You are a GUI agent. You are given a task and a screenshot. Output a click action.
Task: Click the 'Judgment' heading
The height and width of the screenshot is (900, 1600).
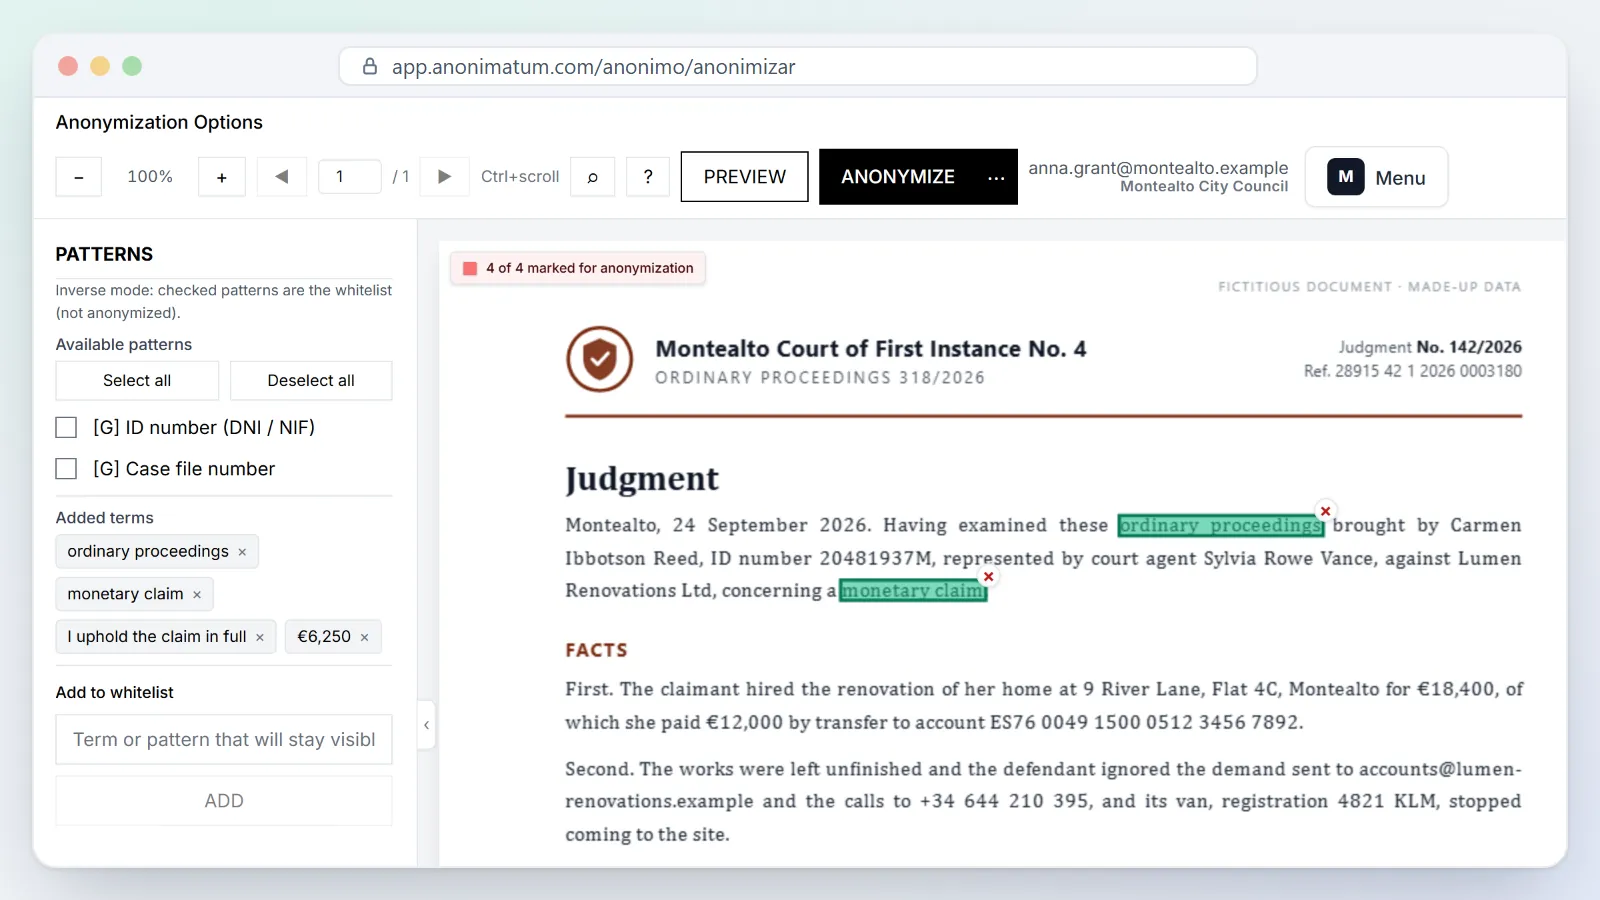click(642, 479)
